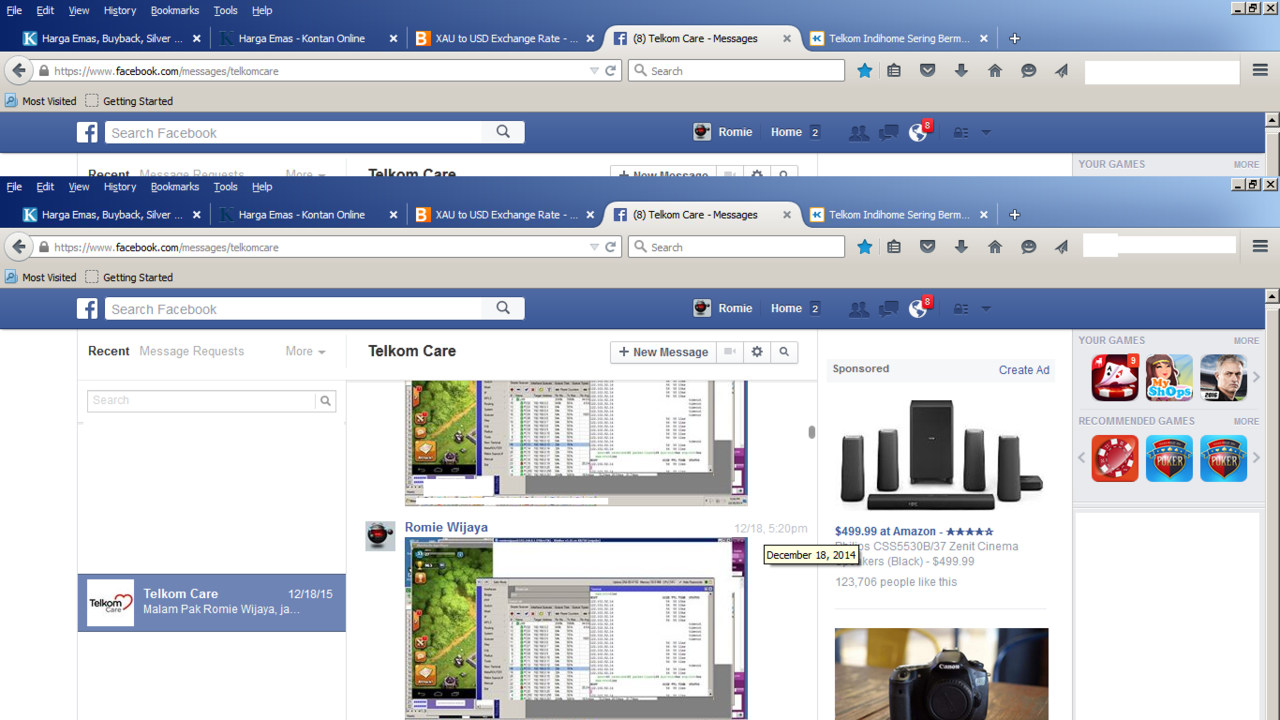Viewport: 1280px width, 720px height.
Task: Switch to Harga Emas - Kontan Online tab in front window
Action: (x=308, y=215)
